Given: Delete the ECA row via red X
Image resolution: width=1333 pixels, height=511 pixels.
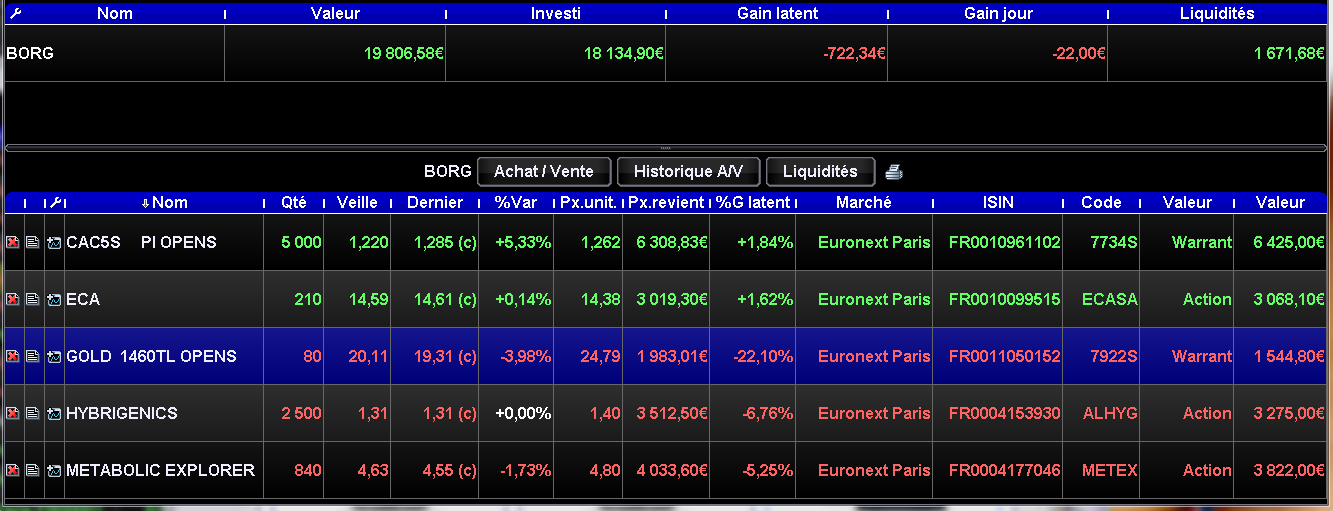Looking at the screenshot, I should pos(13,299).
